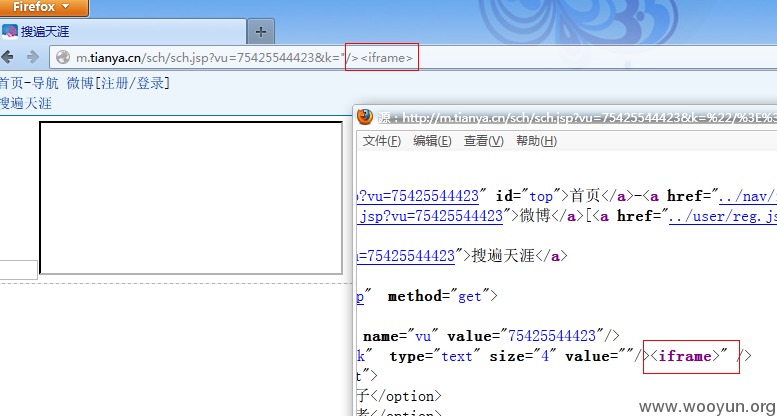Click the globe site identity icon

click(63, 58)
